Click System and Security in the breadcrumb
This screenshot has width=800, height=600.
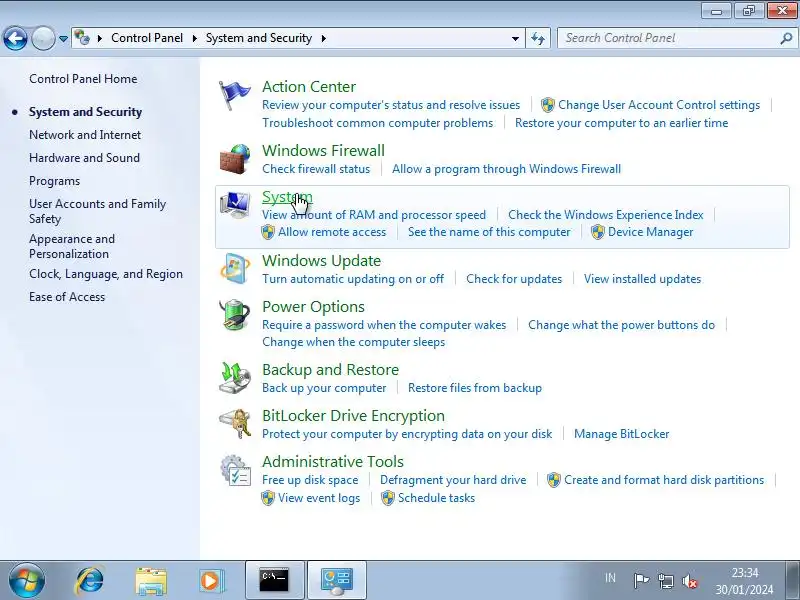point(259,38)
